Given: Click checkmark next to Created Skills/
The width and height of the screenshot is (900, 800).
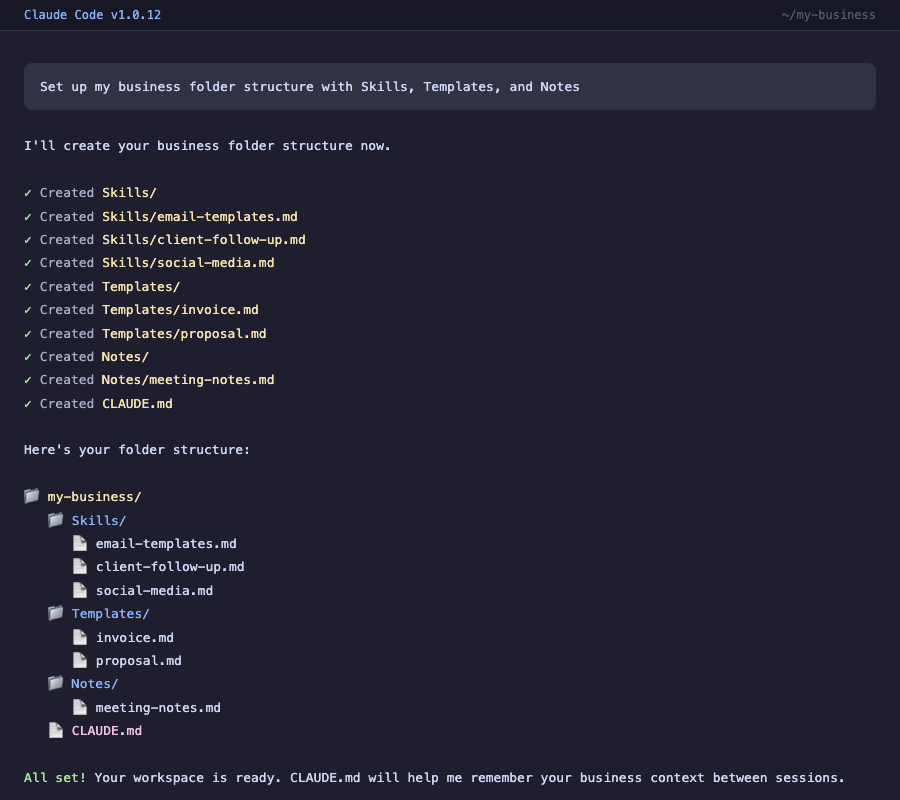Looking at the screenshot, I should click(28, 193).
